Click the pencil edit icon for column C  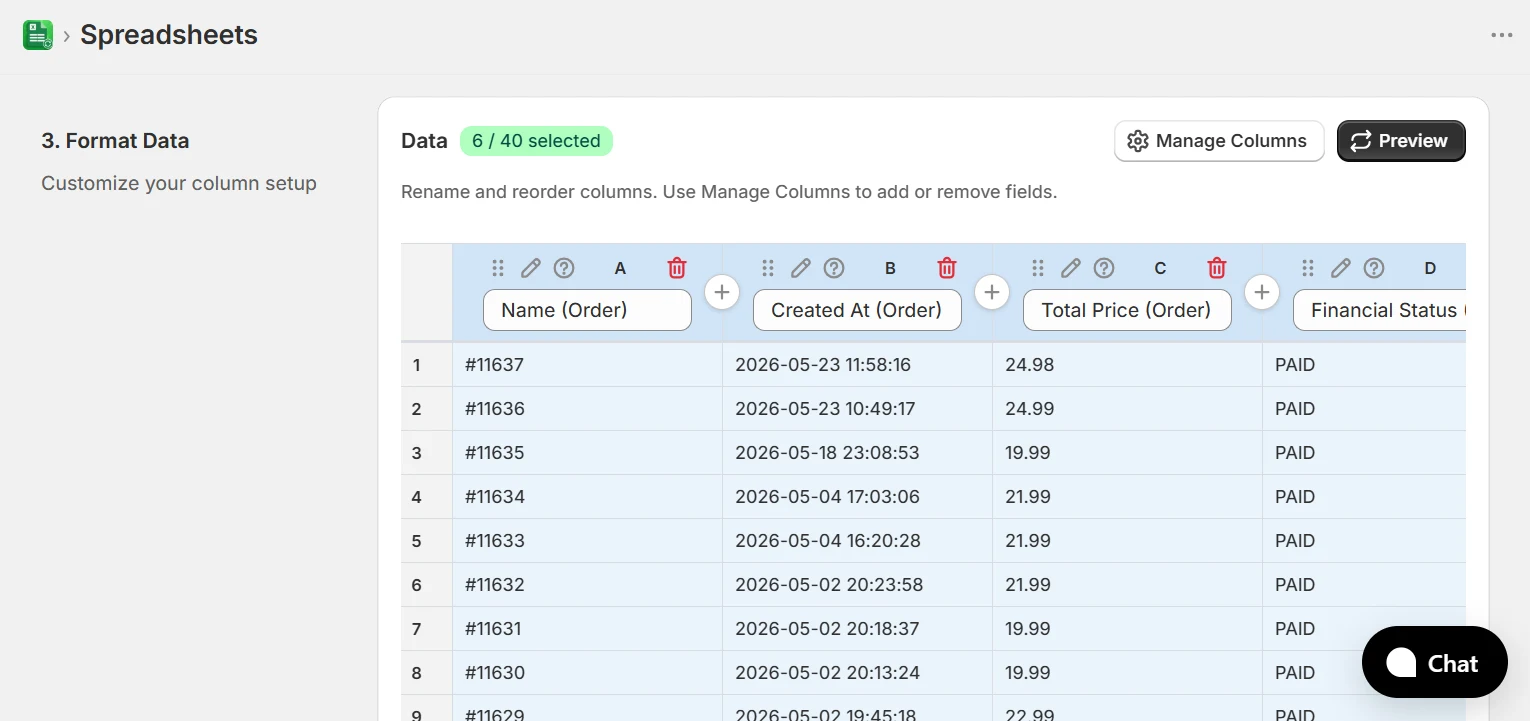pos(1071,268)
